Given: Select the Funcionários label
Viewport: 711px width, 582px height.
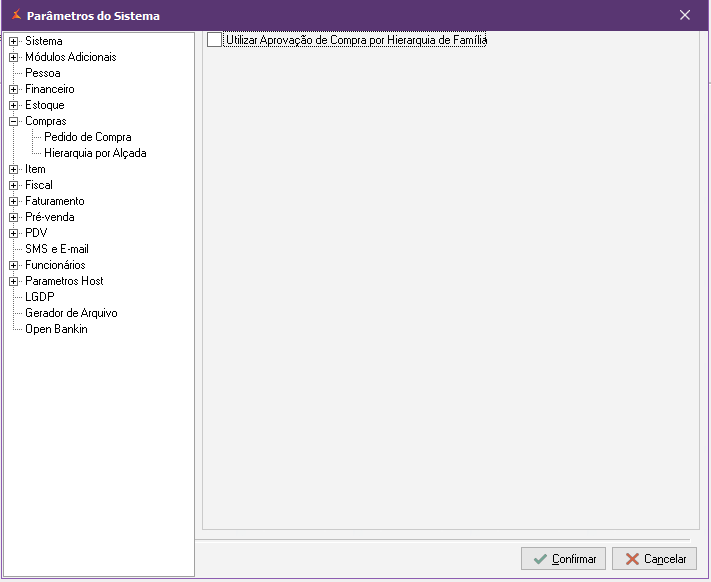Looking at the screenshot, I should pyautogui.click(x=55, y=265).
